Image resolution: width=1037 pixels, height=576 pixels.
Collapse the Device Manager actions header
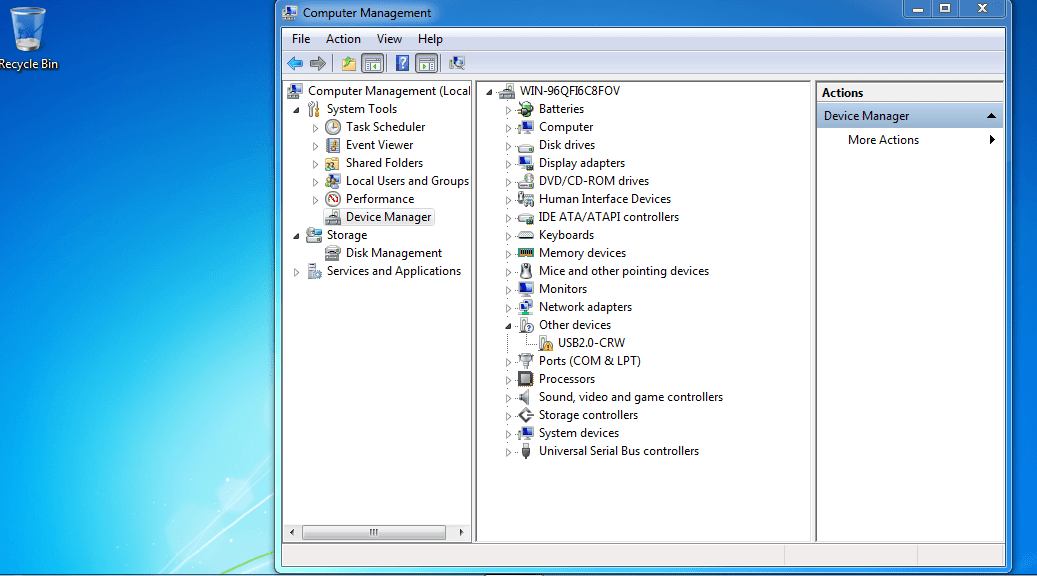991,116
